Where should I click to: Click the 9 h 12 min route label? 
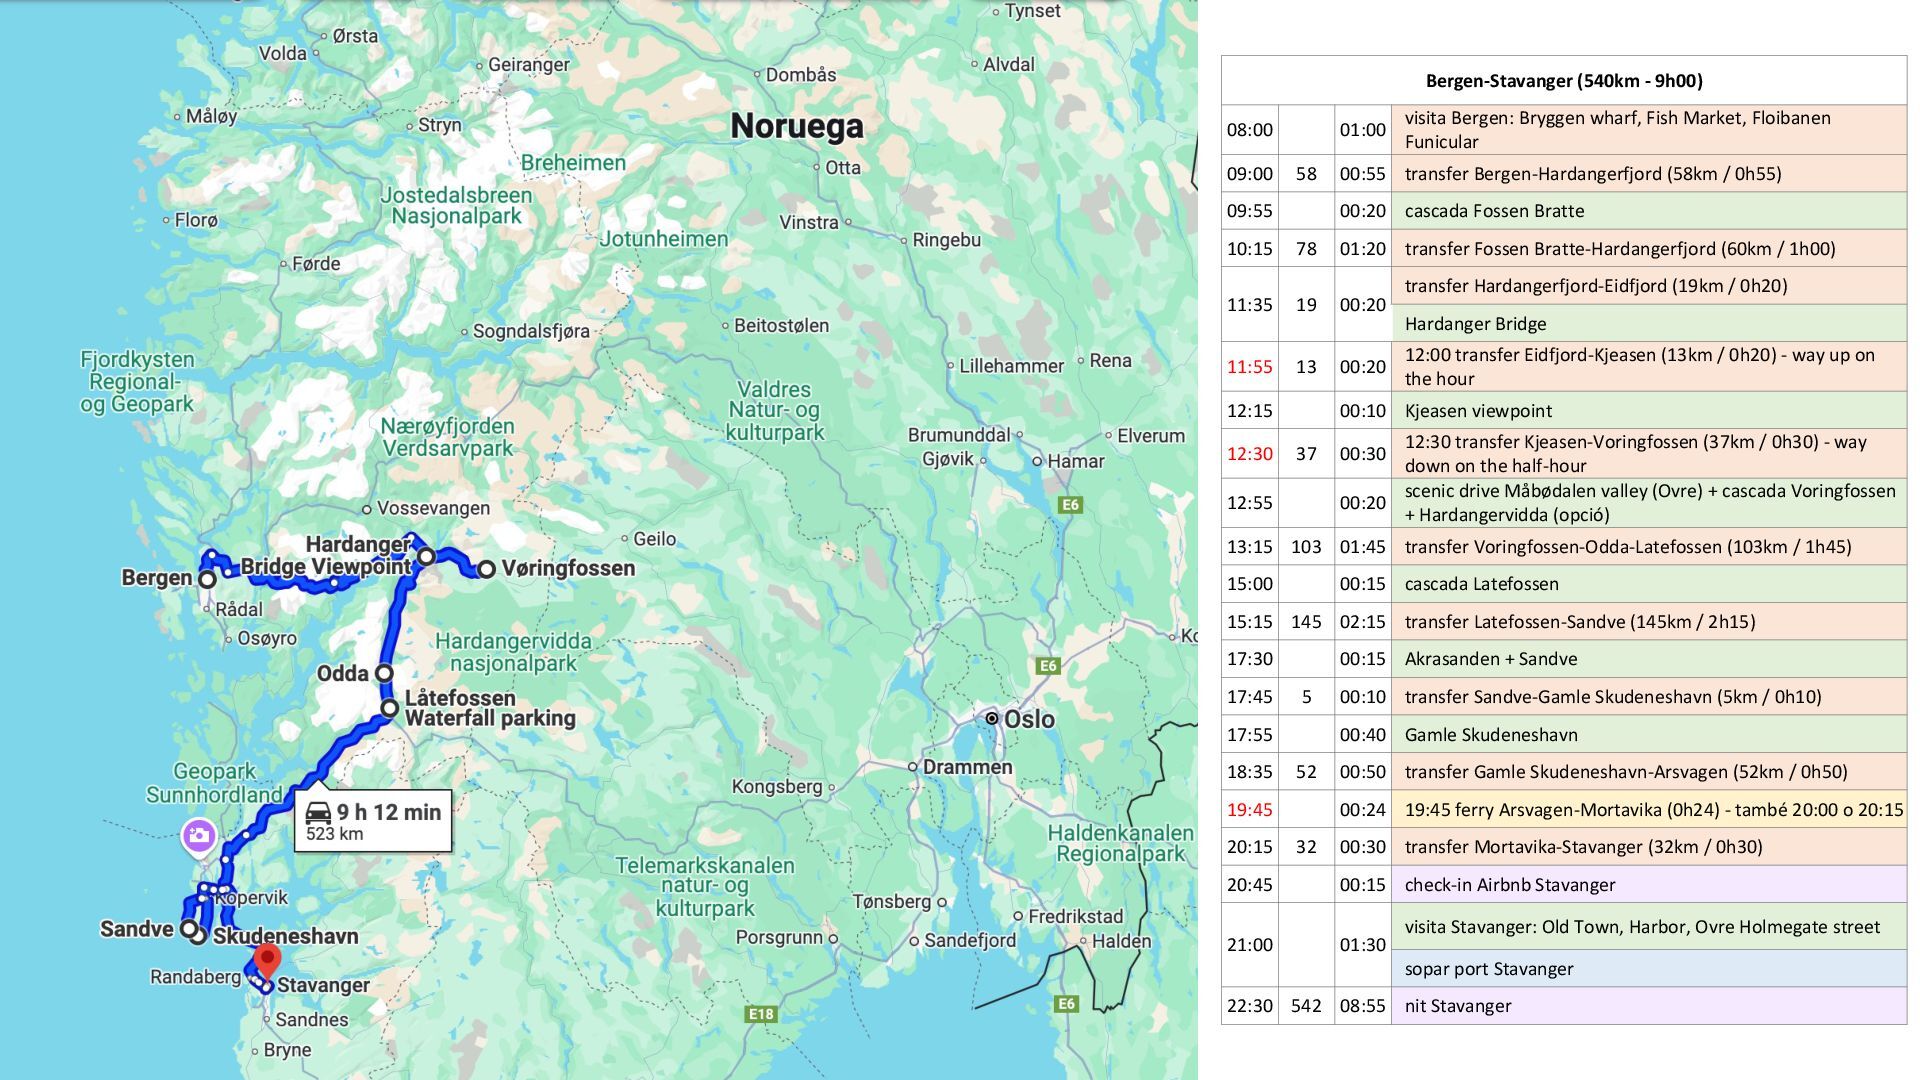click(x=388, y=812)
